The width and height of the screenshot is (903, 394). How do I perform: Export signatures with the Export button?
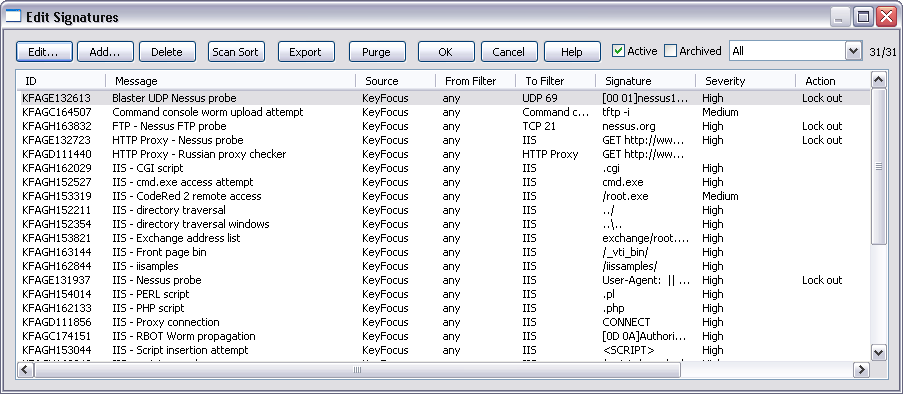(306, 52)
